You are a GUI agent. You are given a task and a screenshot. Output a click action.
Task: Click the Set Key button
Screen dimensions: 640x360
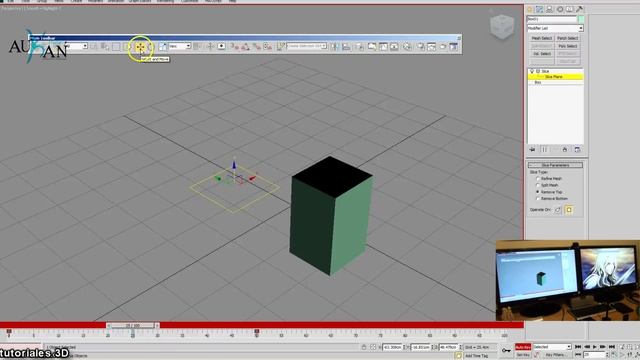point(523,355)
